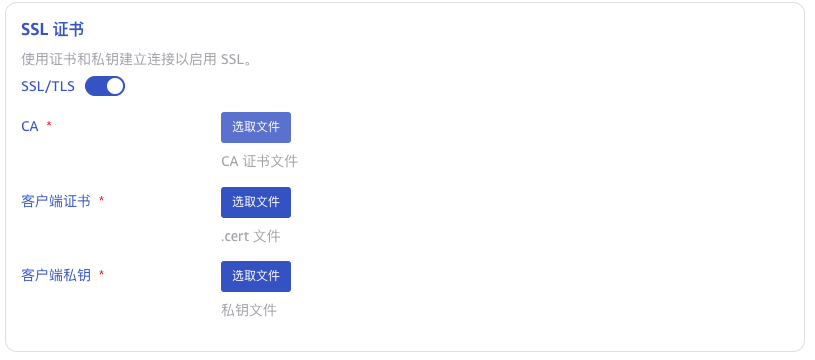Click the CA field label
Screen dimensions: 815x360
tap(30, 126)
